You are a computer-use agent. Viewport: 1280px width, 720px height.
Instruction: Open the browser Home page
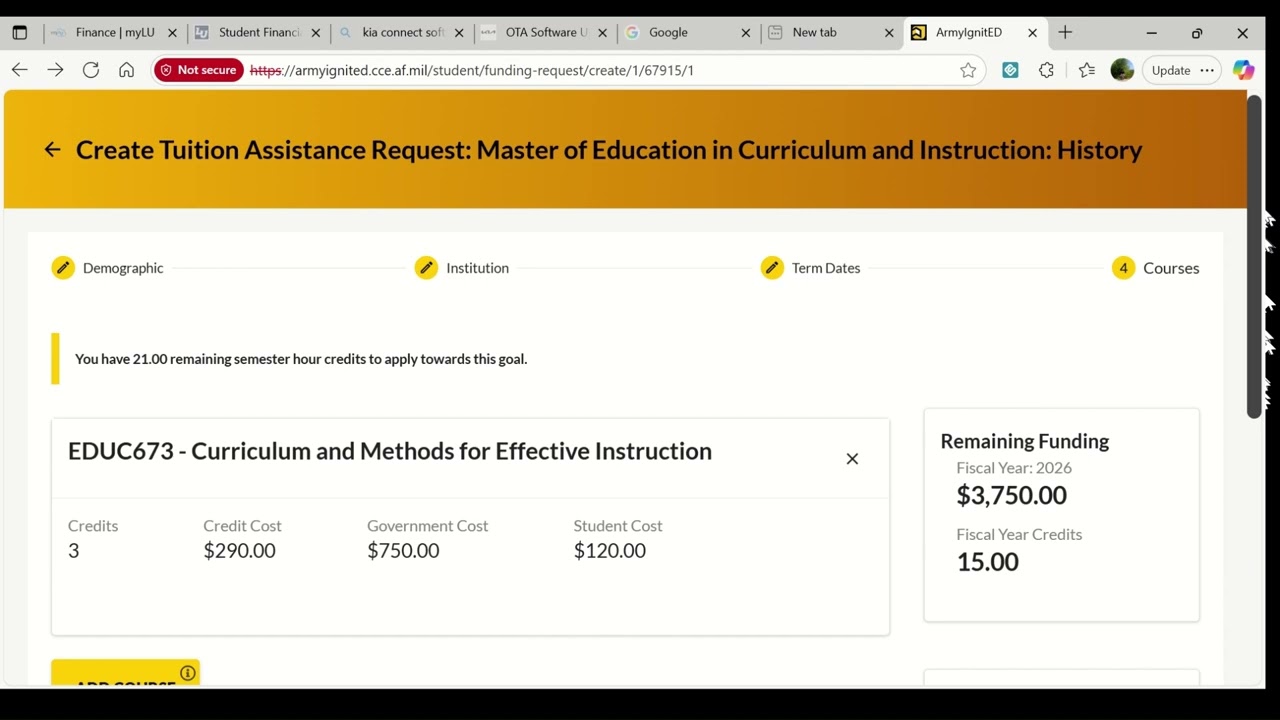tap(126, 70)
